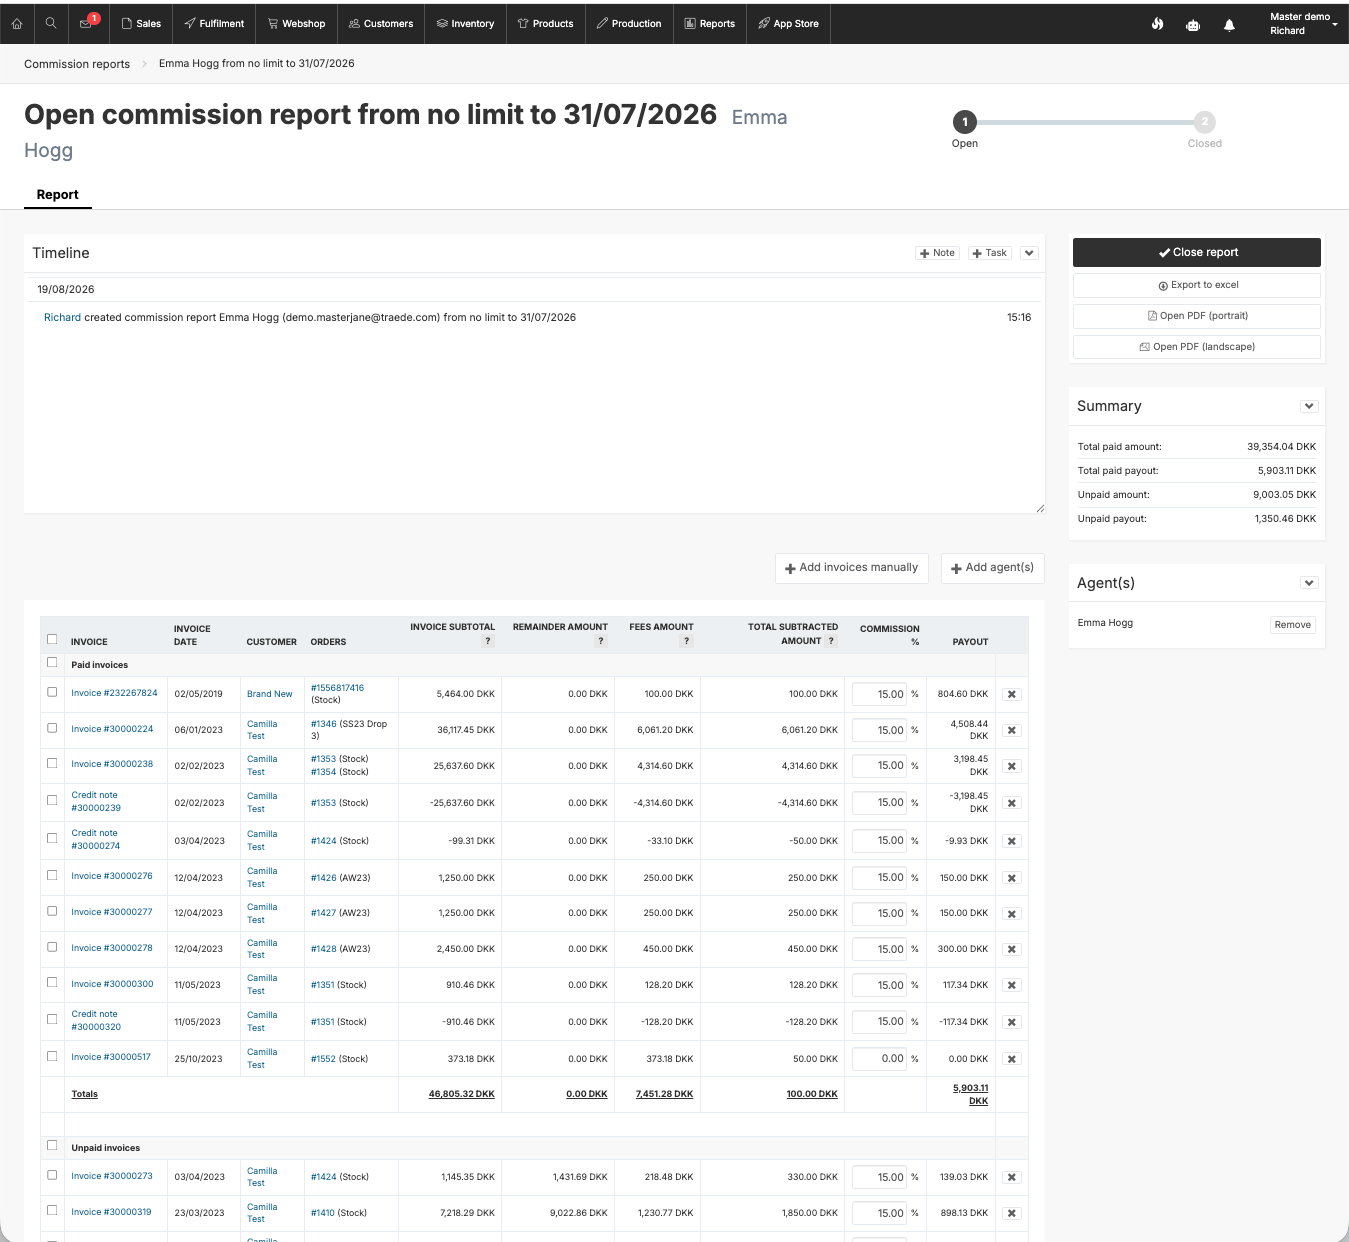
Task: Click Remainder amount help question mark
Action: [x=601, y=641]
